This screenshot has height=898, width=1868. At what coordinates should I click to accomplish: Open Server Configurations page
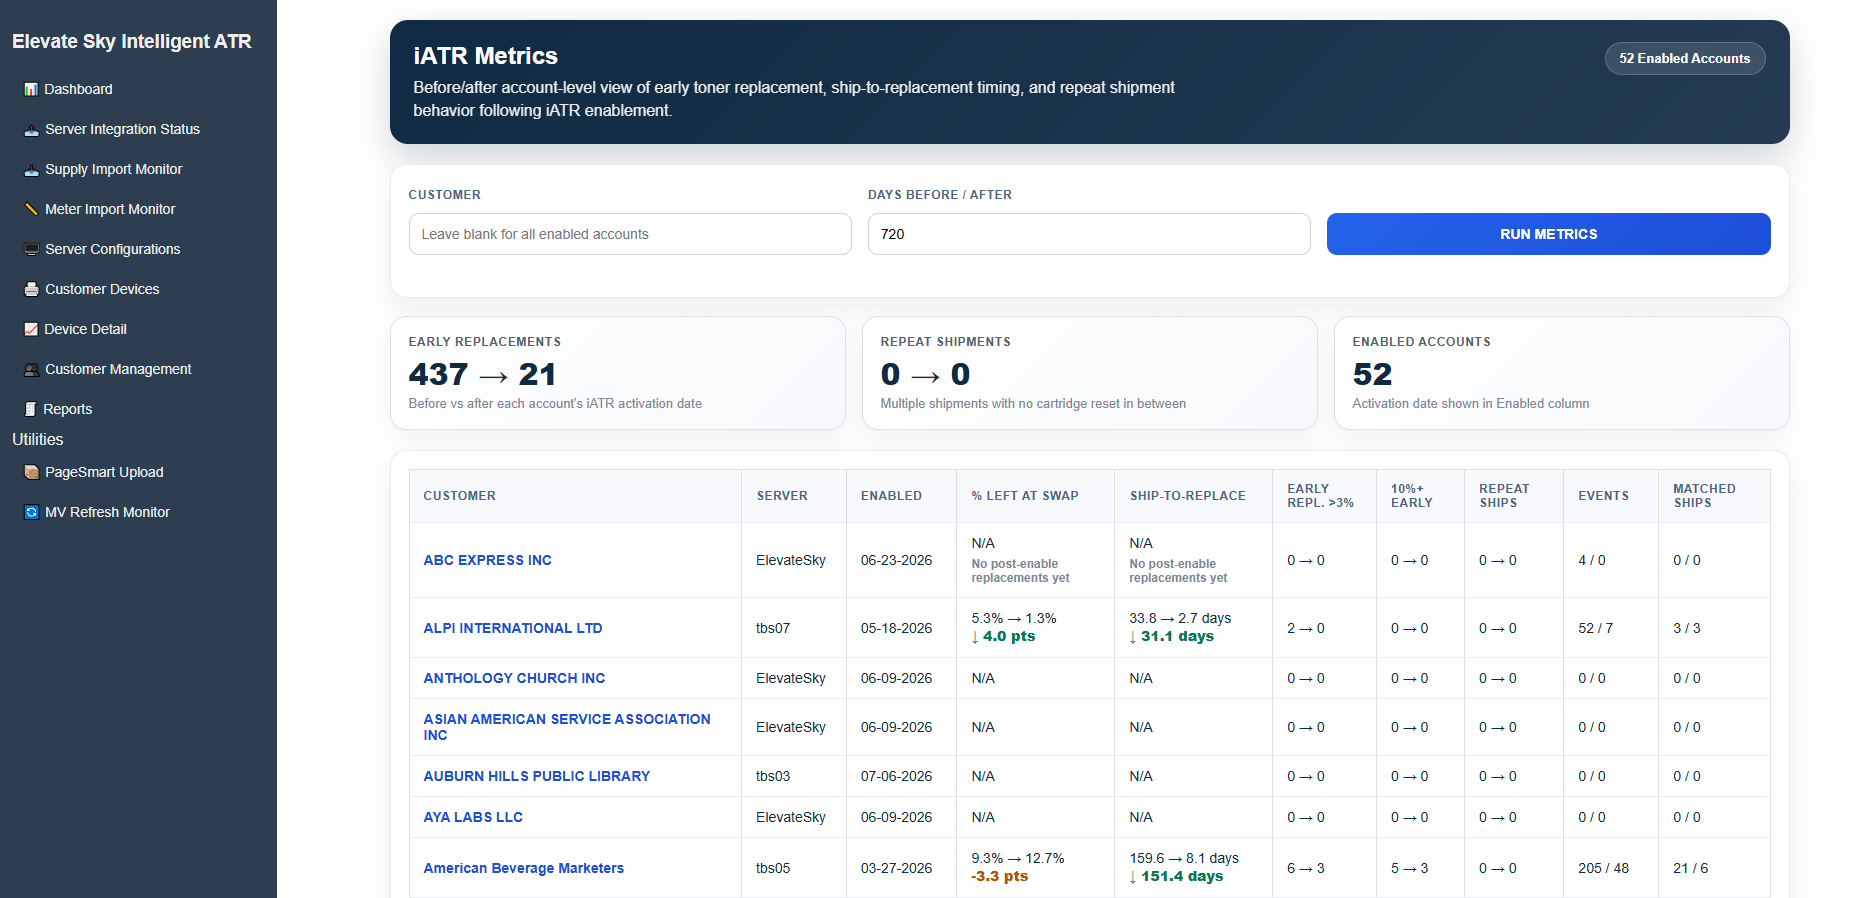point(112,249)
